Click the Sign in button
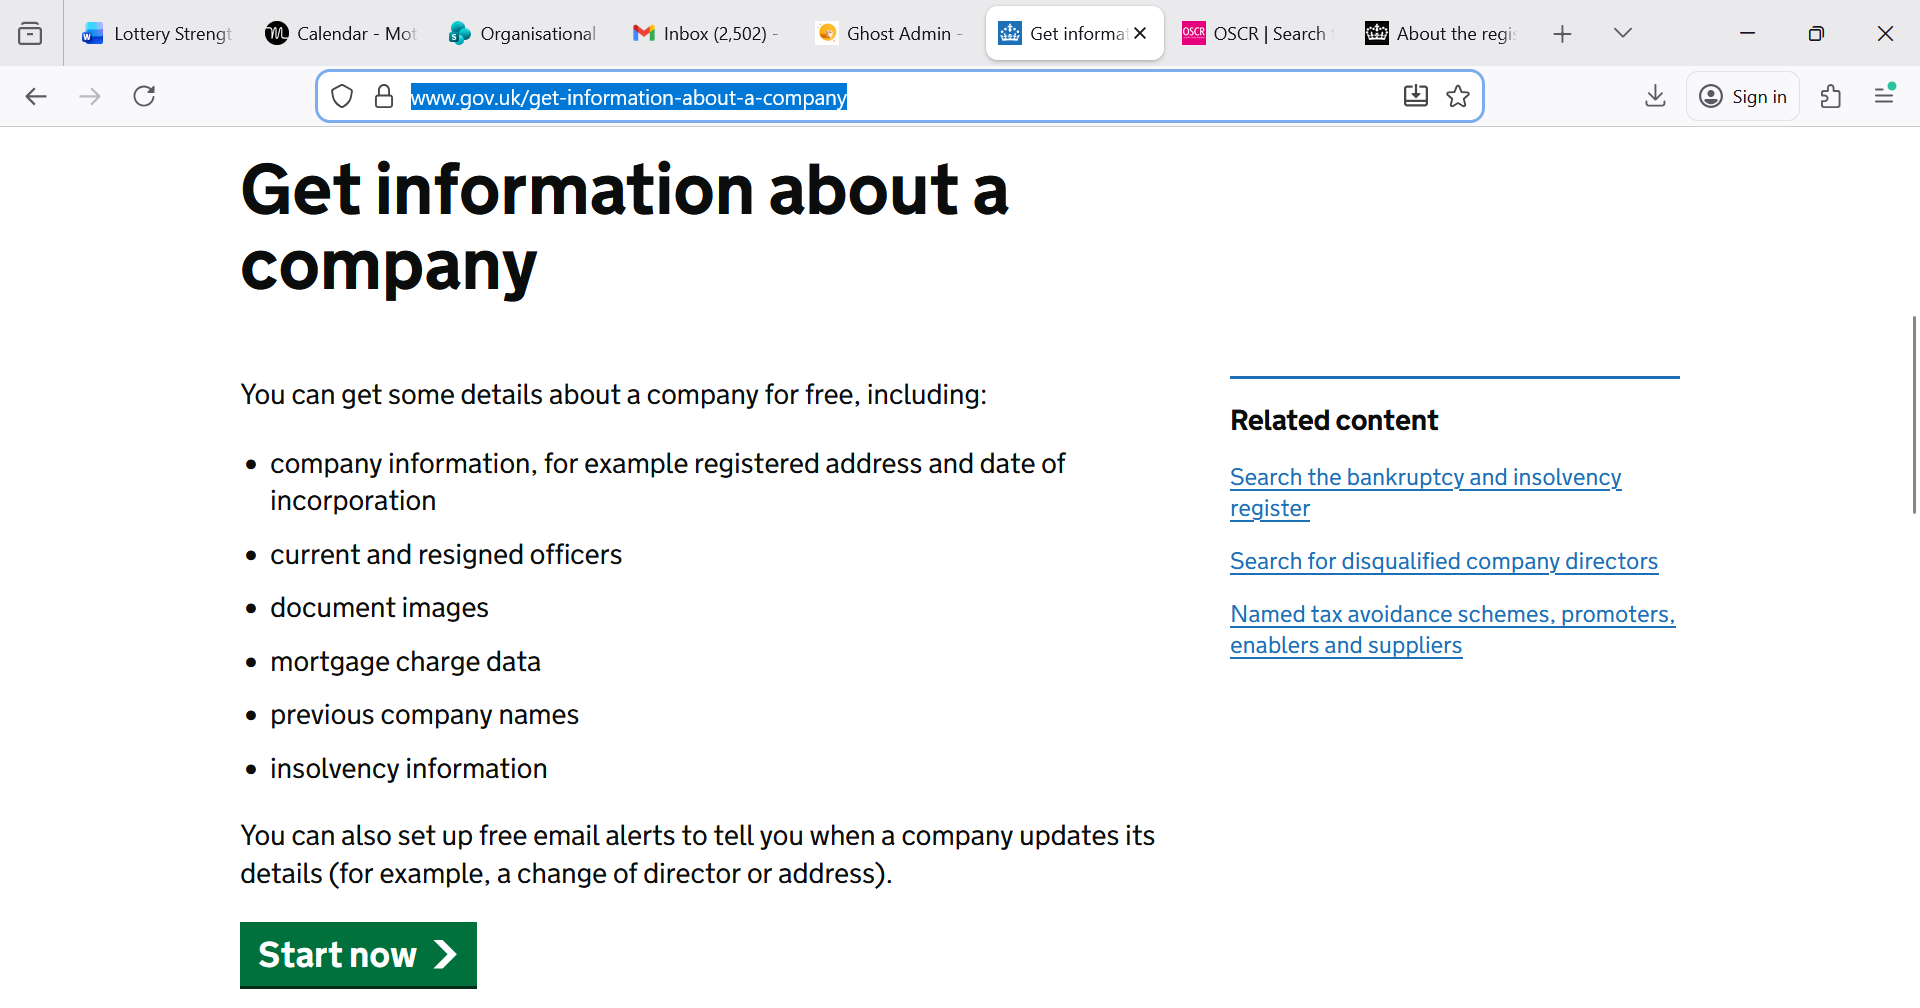 [1743, 96]
